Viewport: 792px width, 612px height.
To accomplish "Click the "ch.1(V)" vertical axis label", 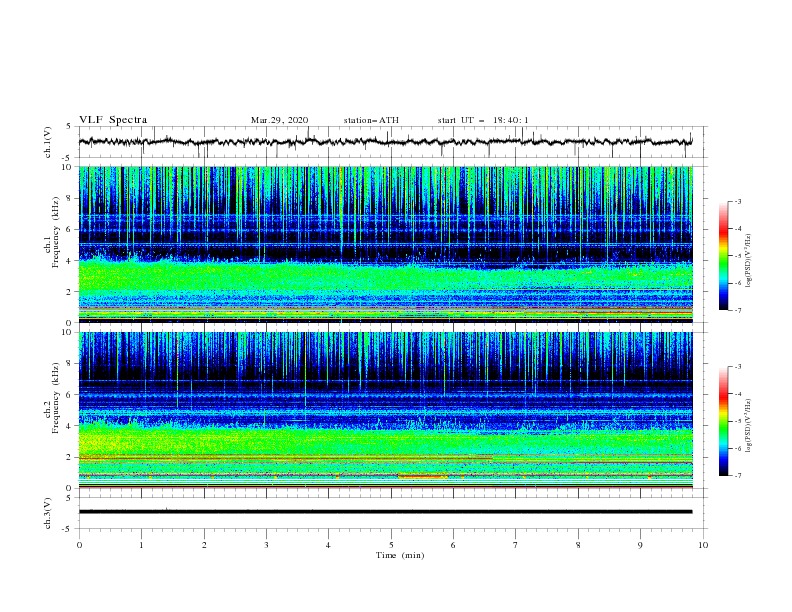I will click(x=48, y=142).
